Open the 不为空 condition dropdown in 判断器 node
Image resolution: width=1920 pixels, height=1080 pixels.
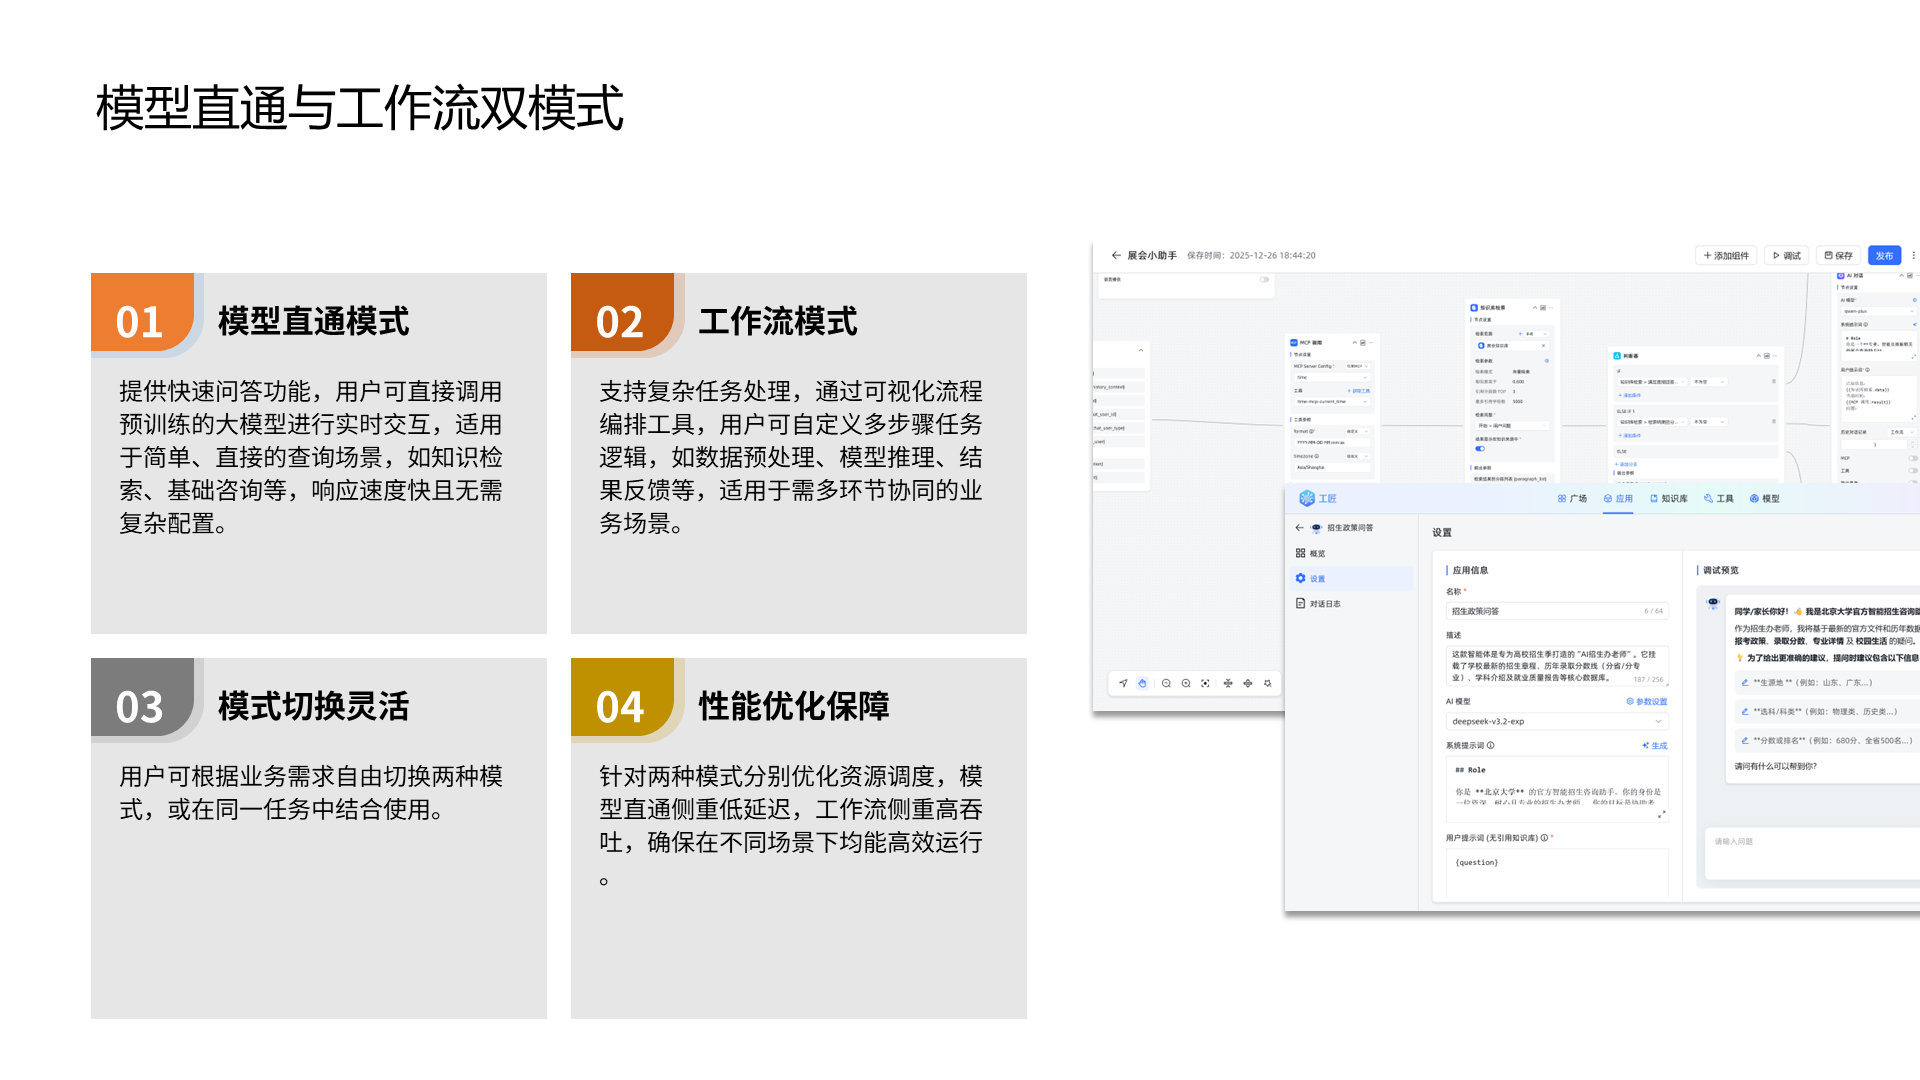pos(1708,382)
